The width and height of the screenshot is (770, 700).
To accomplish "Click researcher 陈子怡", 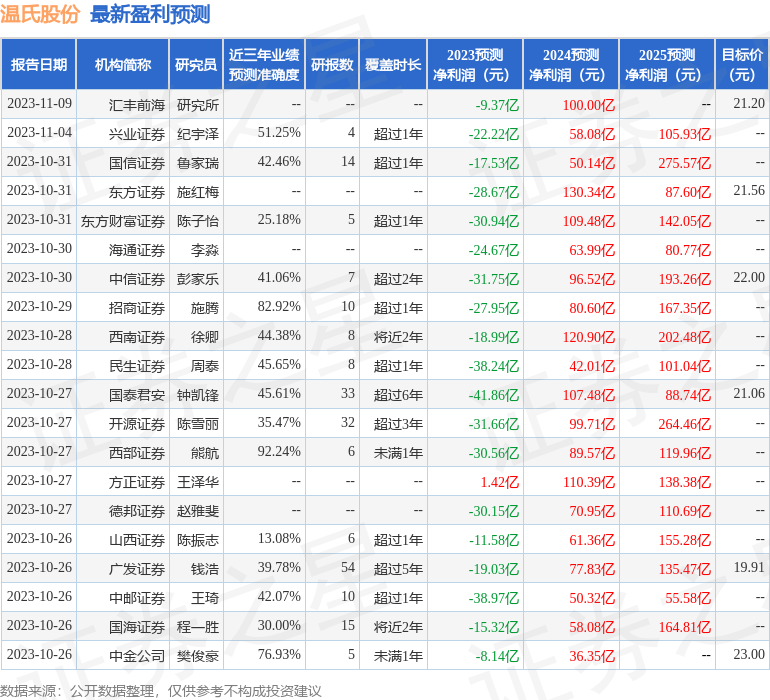I will click(x=198, y=221).
